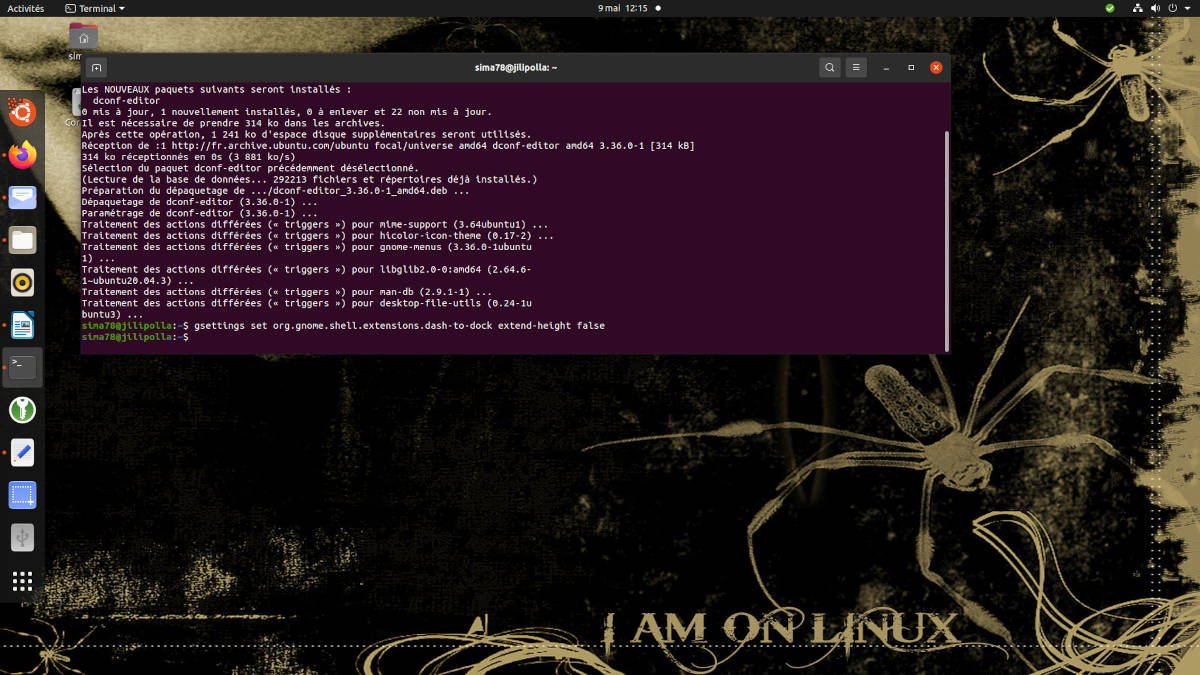1200x675 pixels.
Task: Click the green checkmark status indicator
Action: (x=1109, y=8)
